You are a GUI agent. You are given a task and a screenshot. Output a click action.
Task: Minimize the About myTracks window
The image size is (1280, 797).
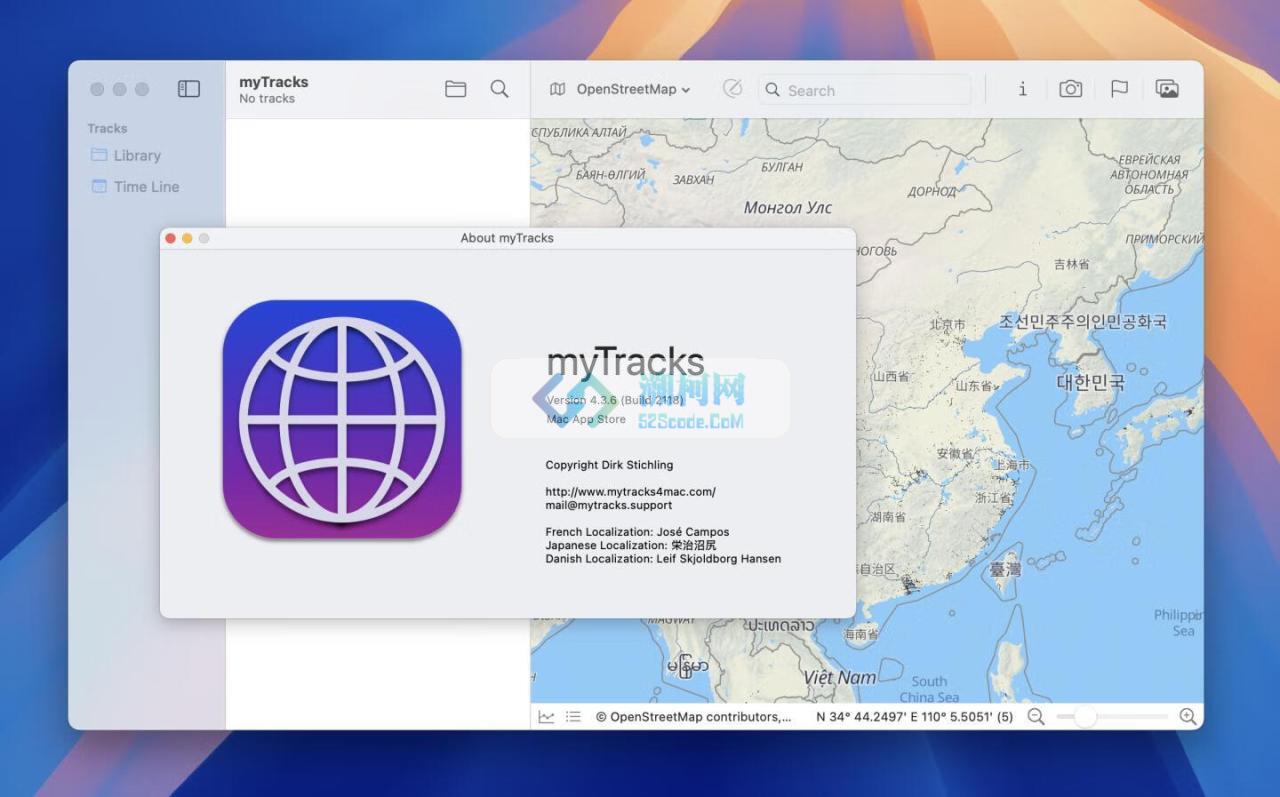(x=187, y=238)
